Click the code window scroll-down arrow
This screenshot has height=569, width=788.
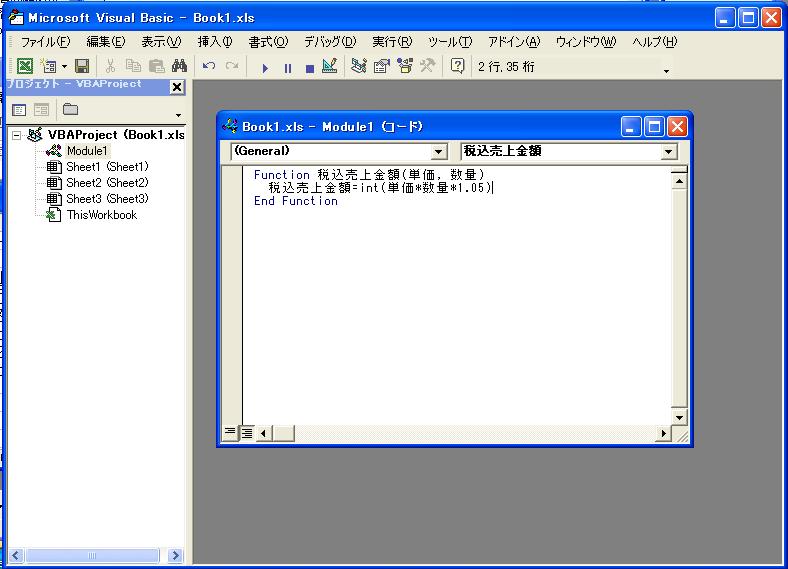679,418
